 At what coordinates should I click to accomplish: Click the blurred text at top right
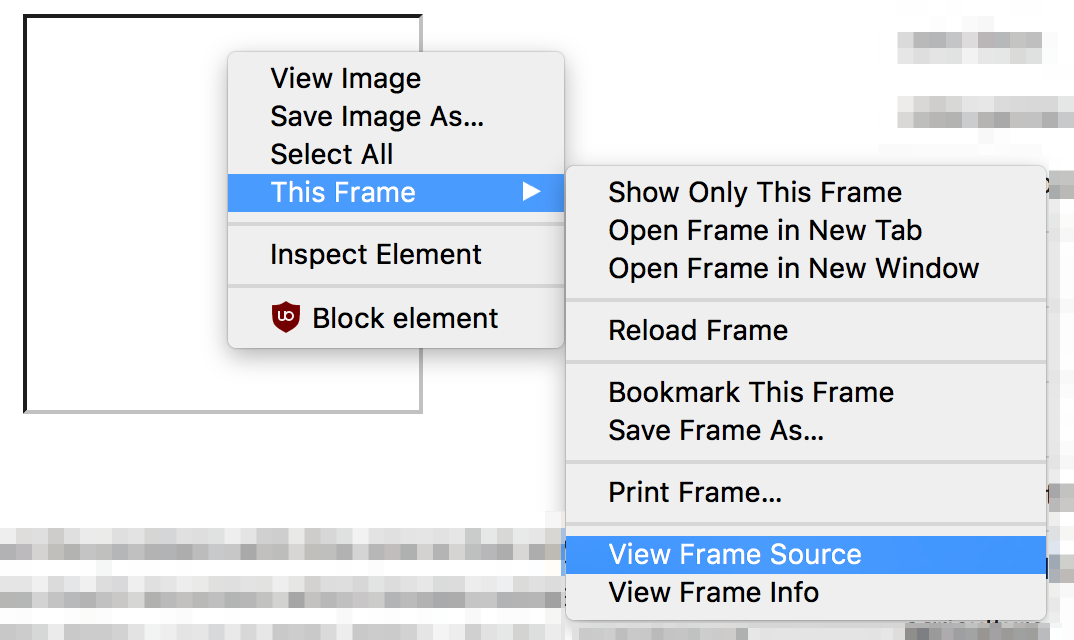coord(969,47)
